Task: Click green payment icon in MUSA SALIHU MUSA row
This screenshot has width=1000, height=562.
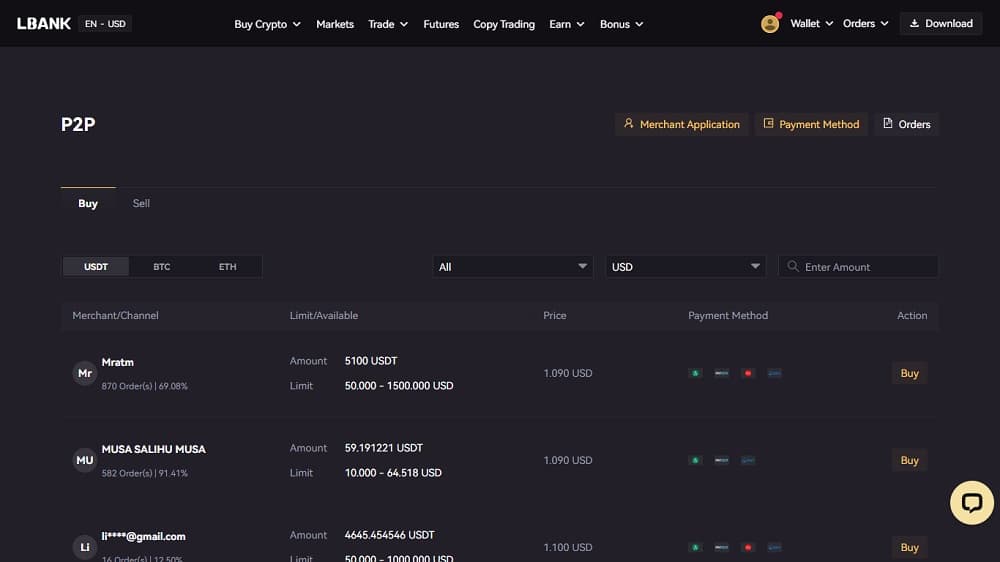Action: (x=695, y=460)
